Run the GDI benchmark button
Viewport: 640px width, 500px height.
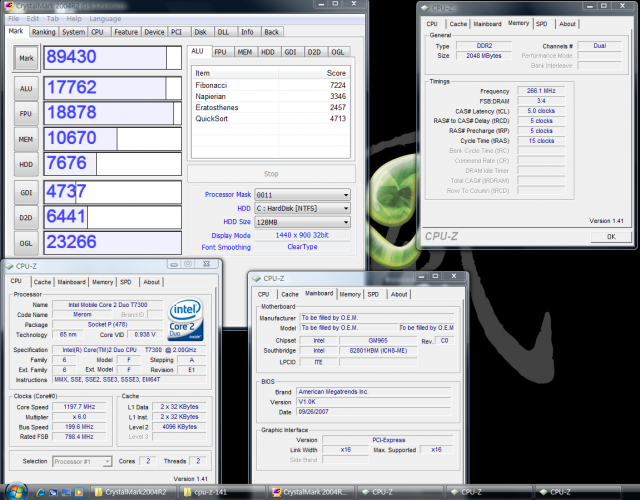pyautogui.click(x=26, y=192)
